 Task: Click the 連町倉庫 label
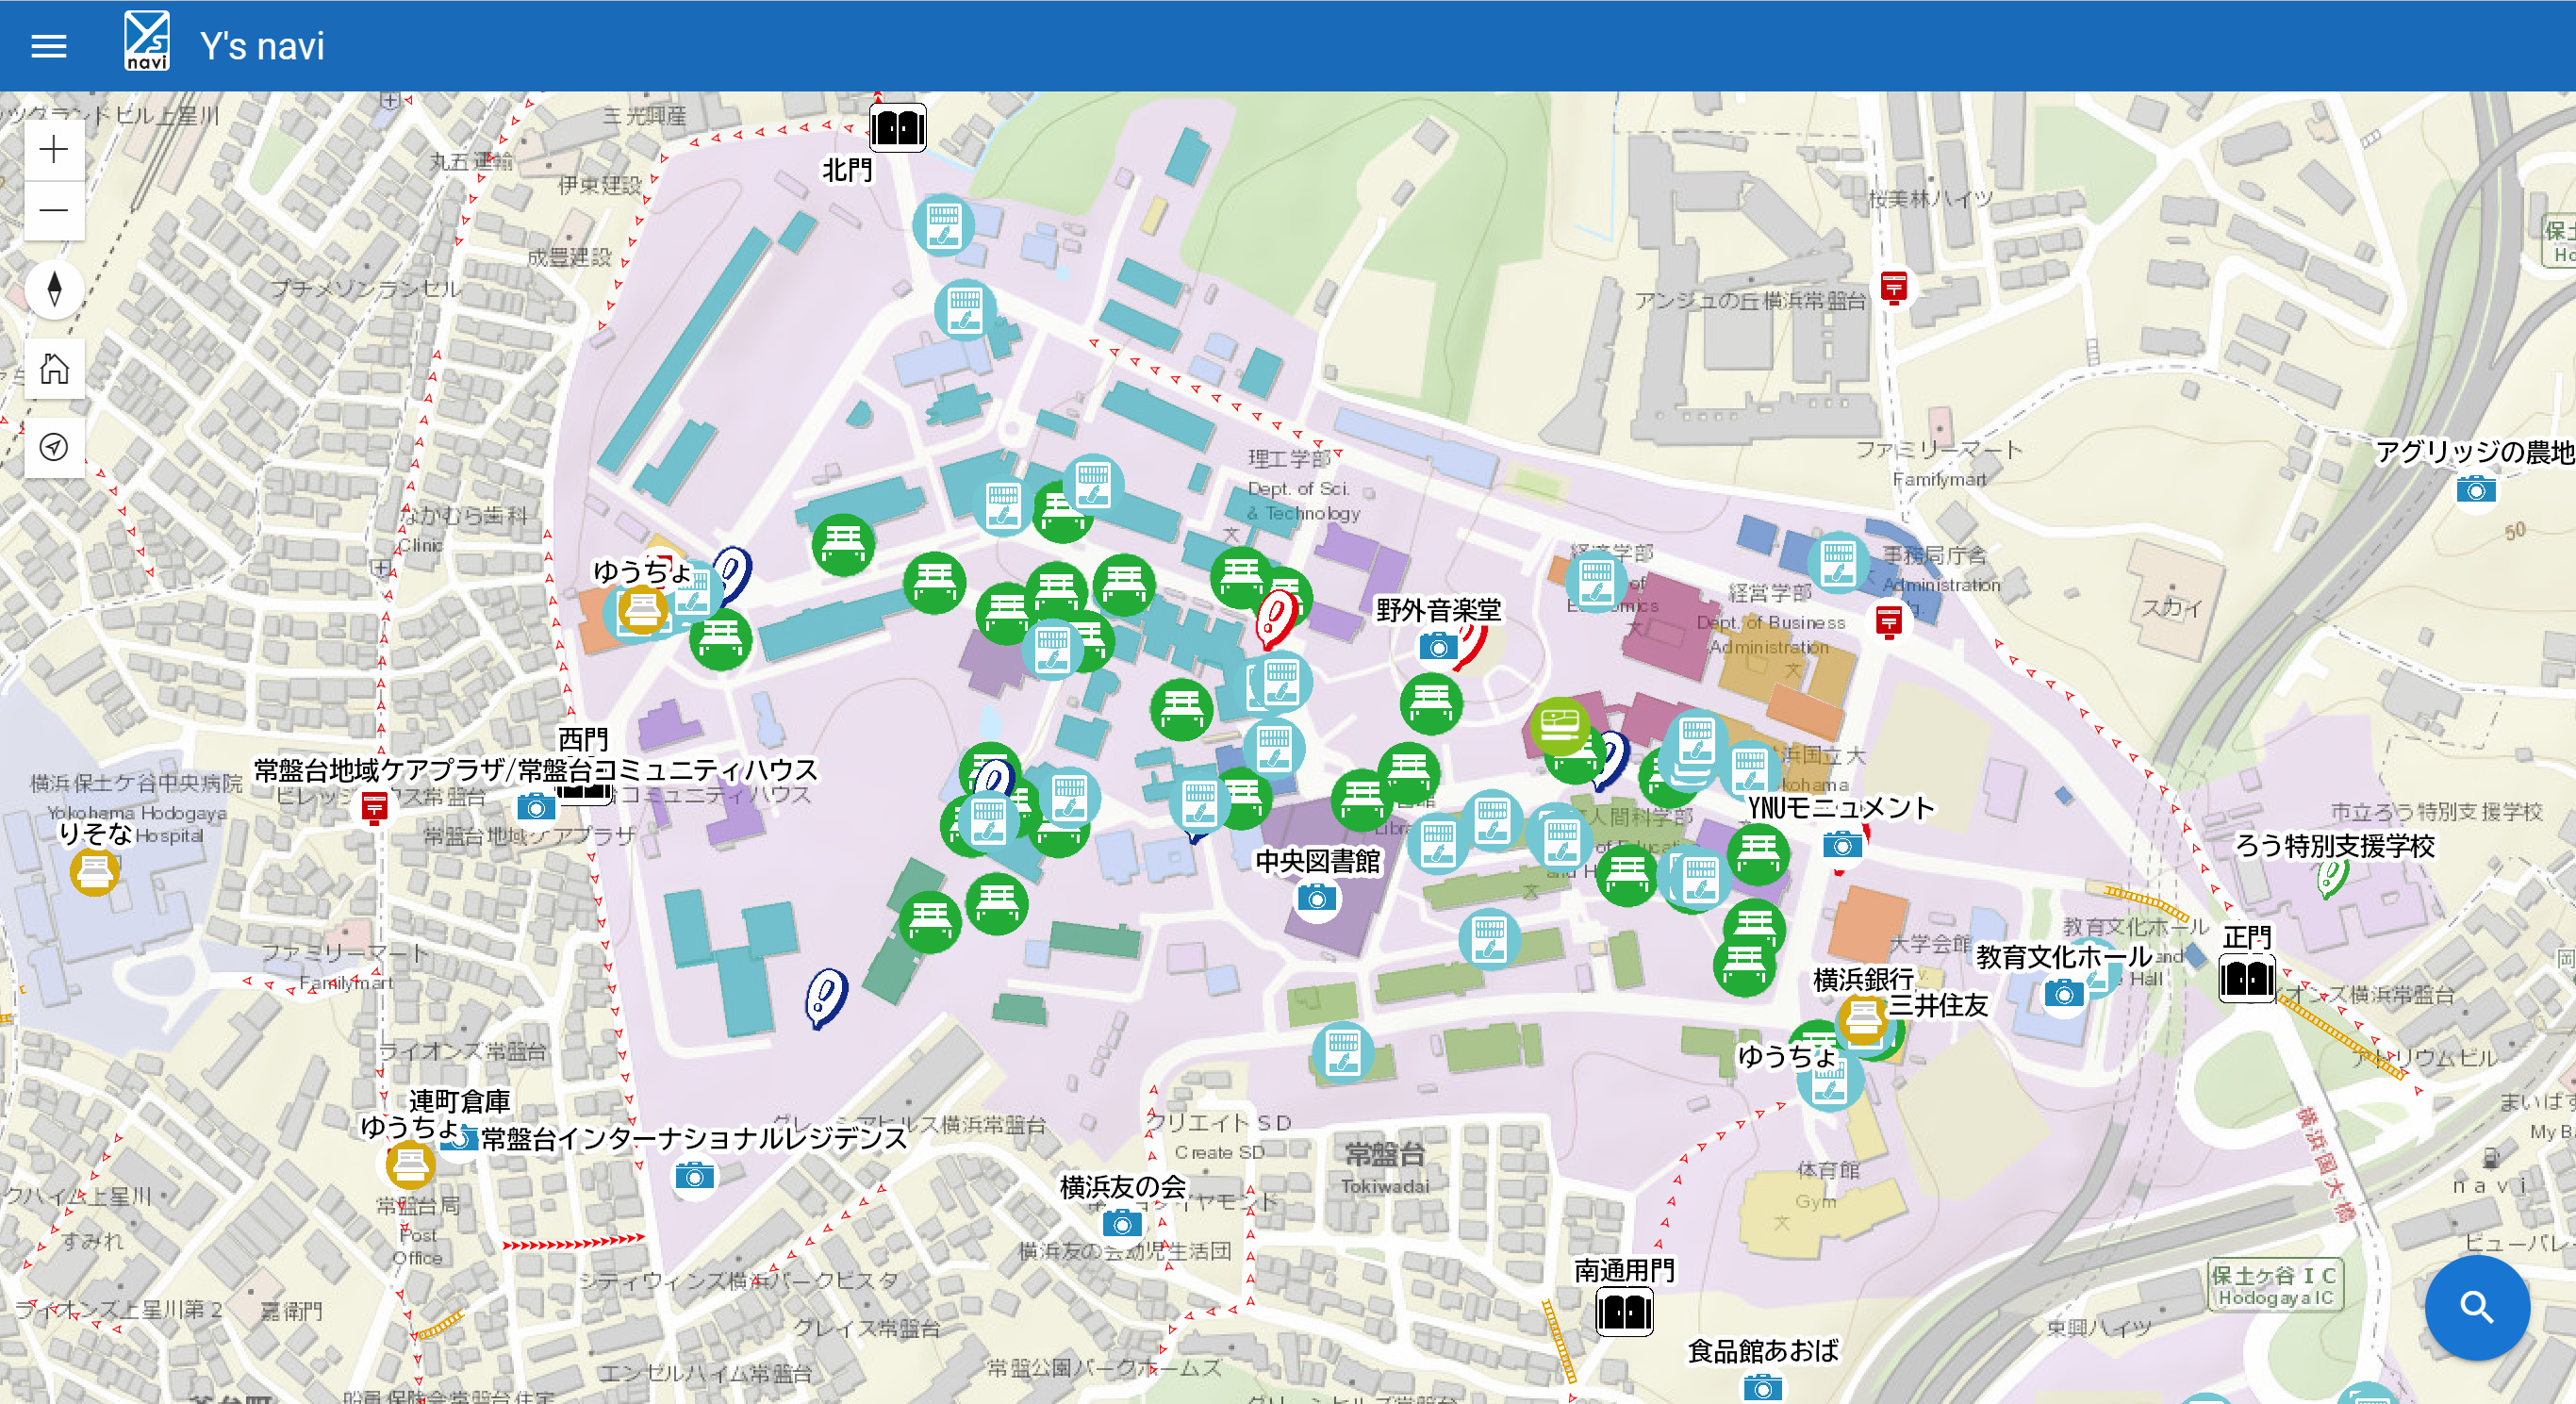click(460, 1101)
